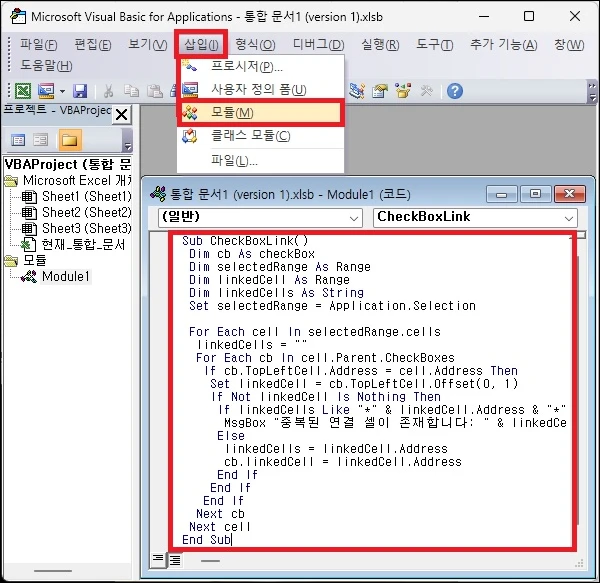Click the Copy icon in toolbar

click(131, 91)
